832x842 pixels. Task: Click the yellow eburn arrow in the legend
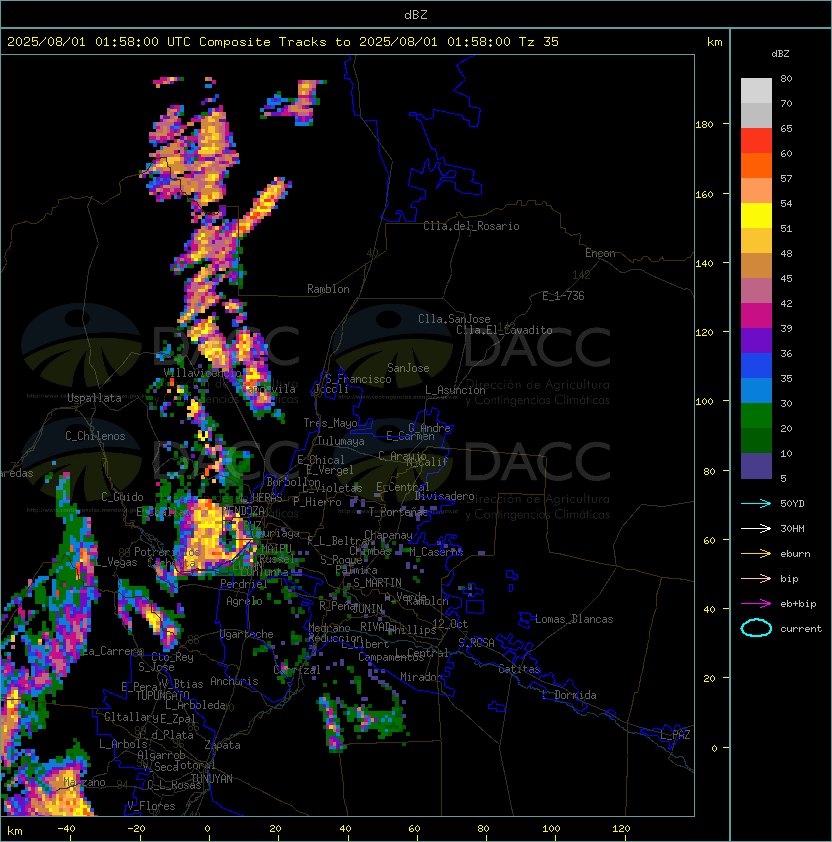tap(756, 554)
